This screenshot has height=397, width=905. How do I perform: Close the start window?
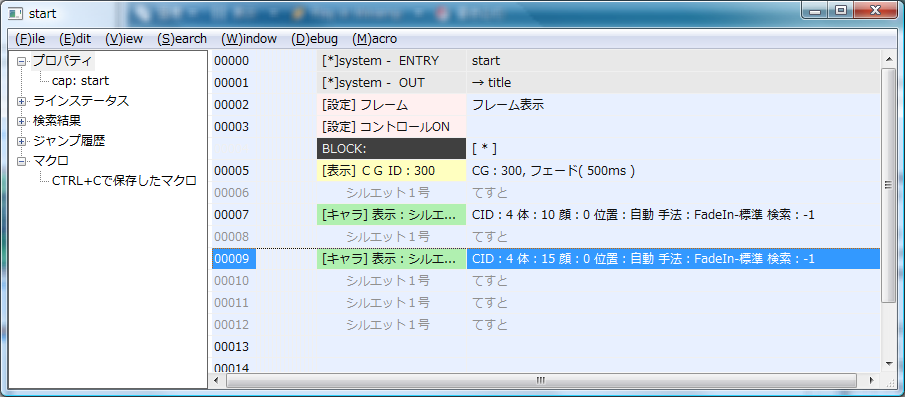[x=876, y=10]
